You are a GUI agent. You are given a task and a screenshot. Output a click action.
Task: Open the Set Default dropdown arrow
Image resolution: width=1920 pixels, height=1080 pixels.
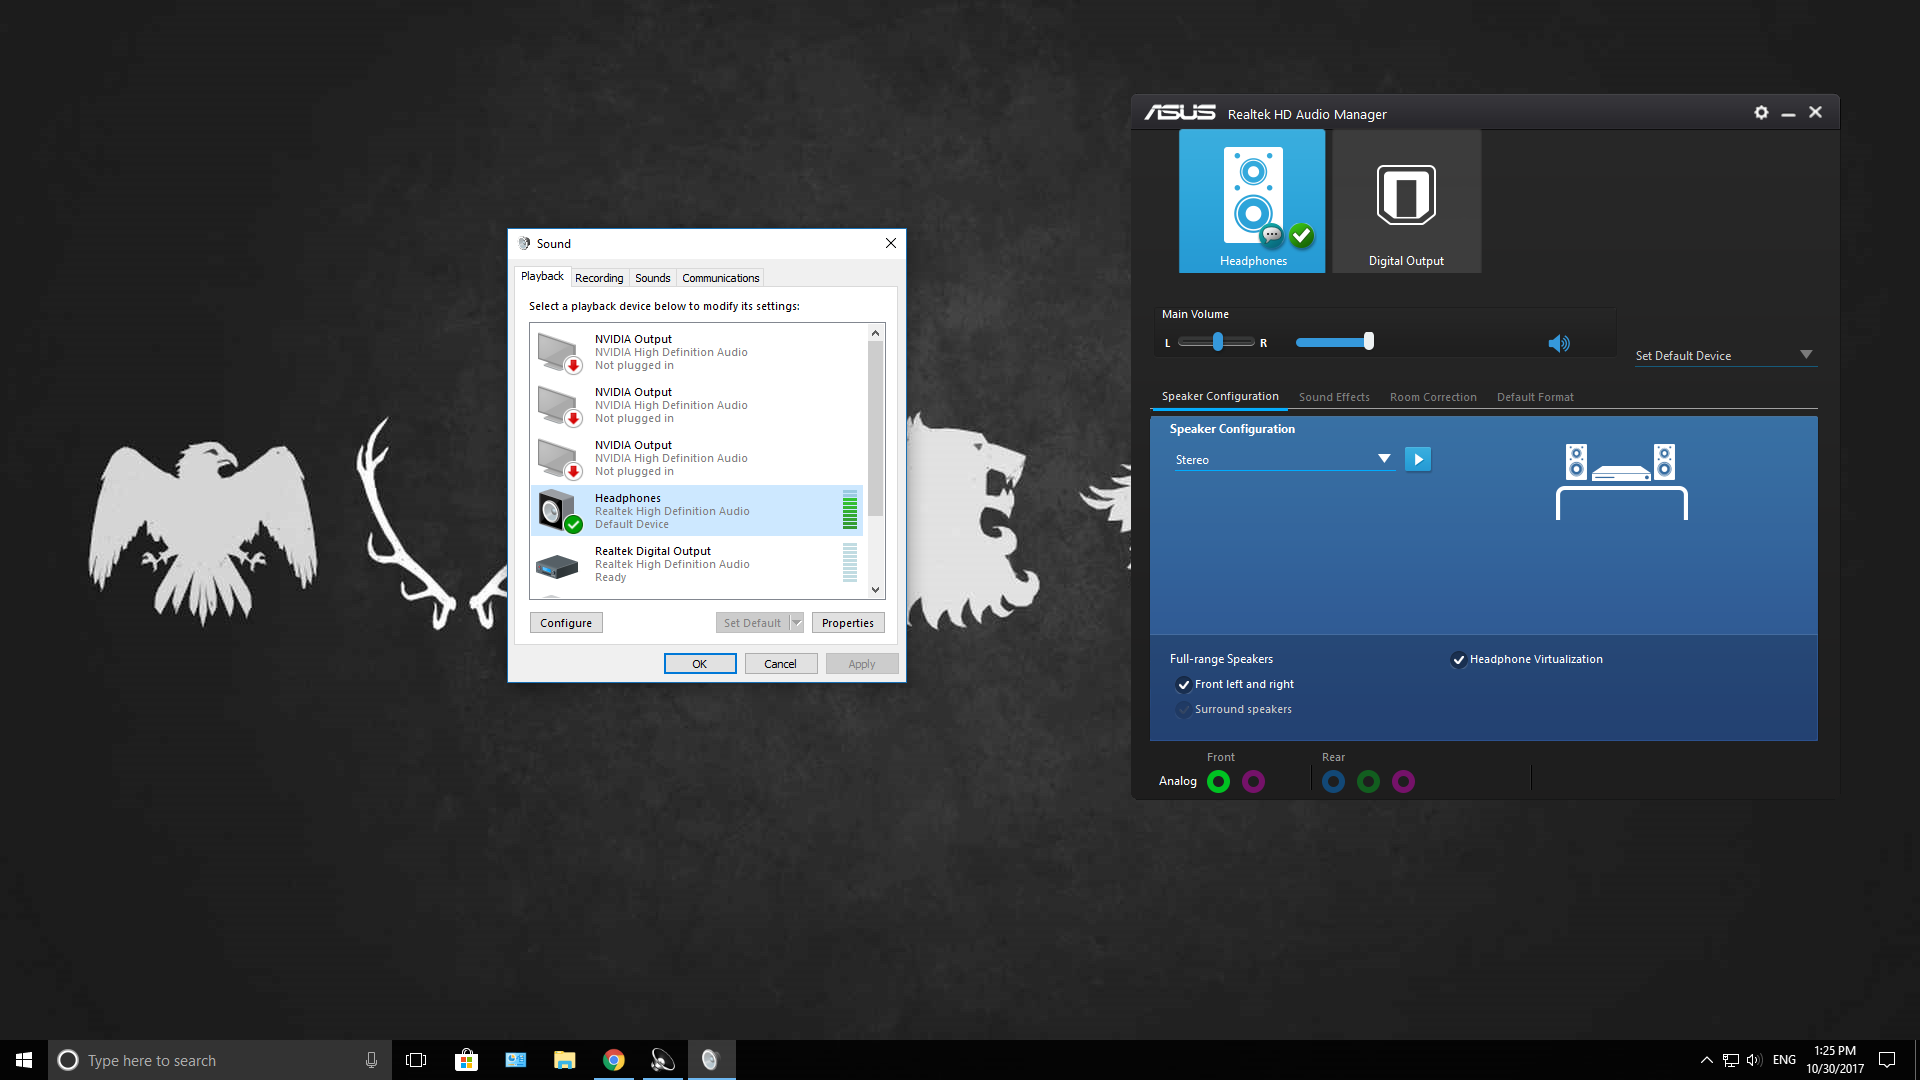797,623
